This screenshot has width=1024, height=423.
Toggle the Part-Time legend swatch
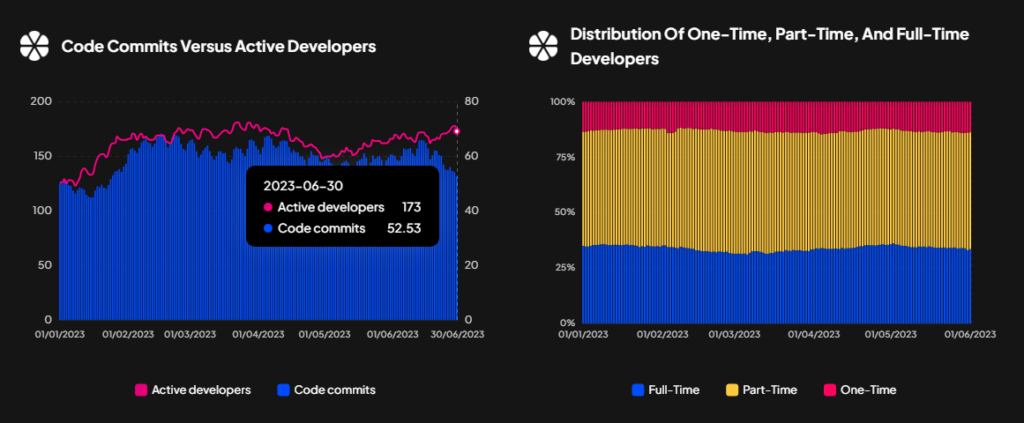[732, 390]
